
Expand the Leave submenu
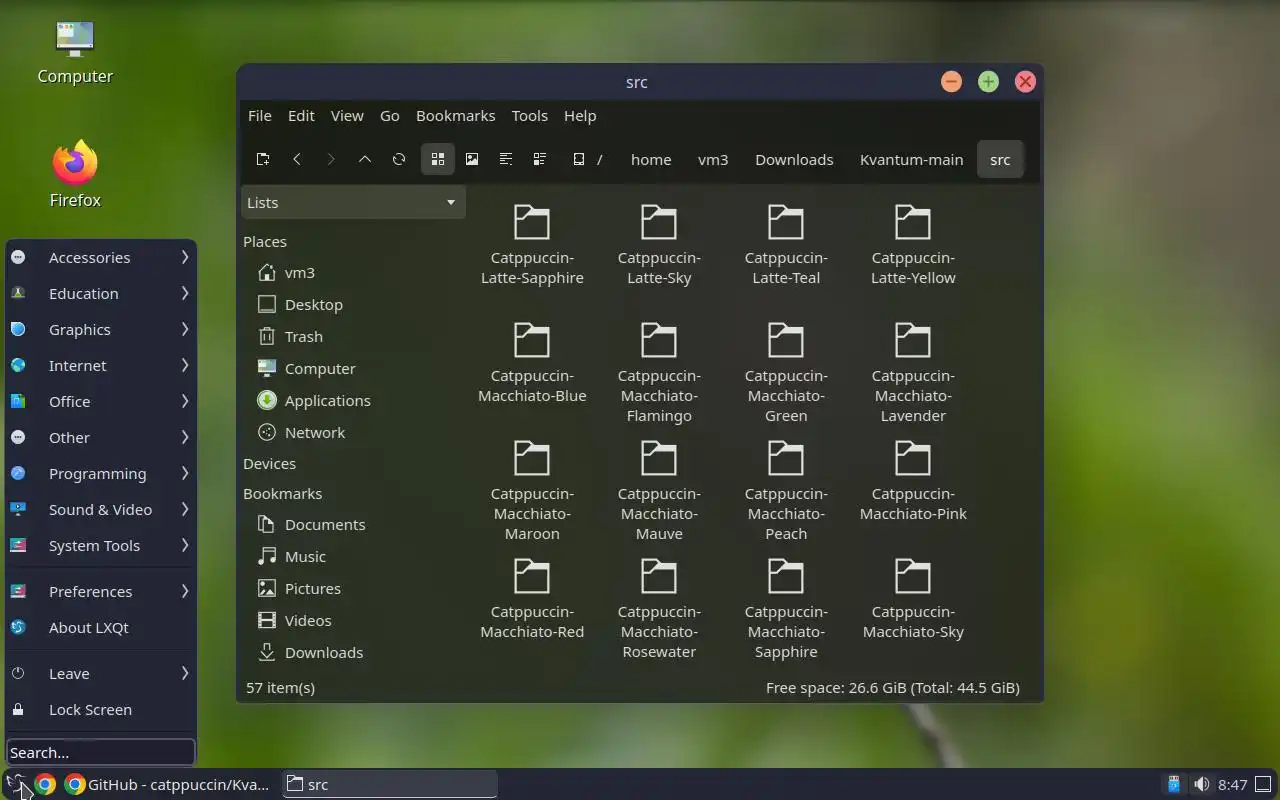coord(100,673)
